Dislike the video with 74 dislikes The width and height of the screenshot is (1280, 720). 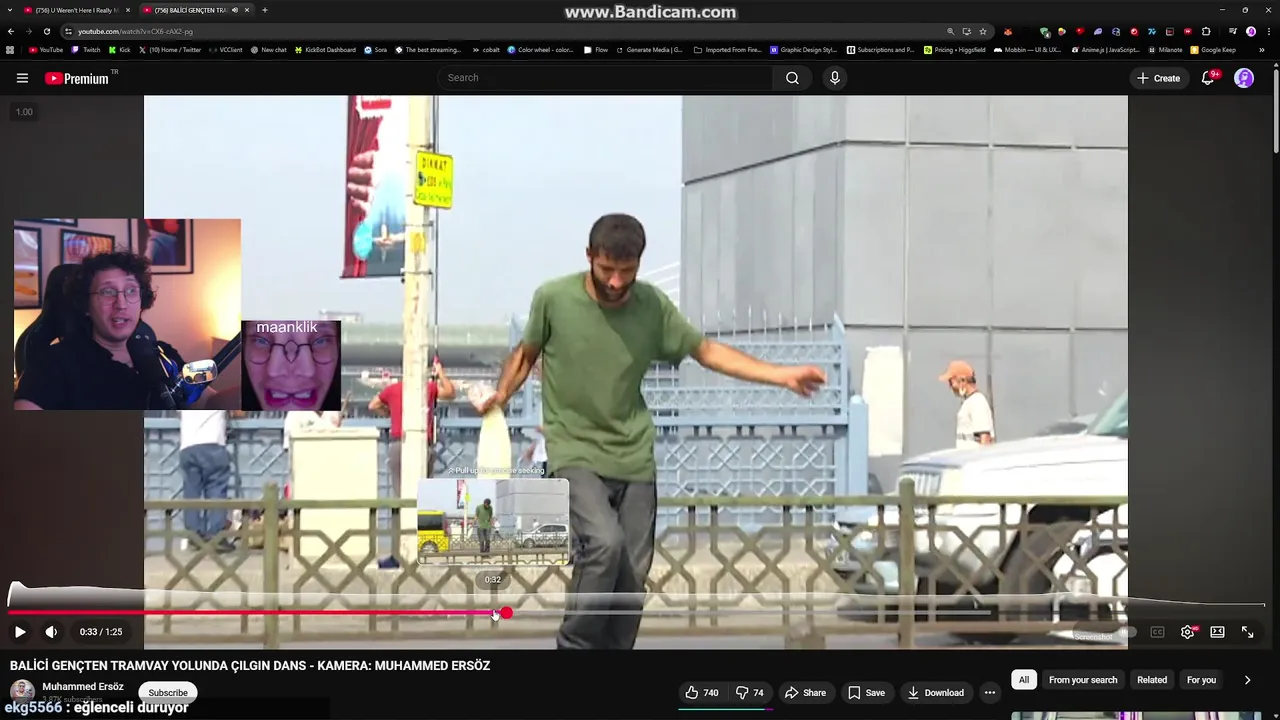[x=750, y=693]
